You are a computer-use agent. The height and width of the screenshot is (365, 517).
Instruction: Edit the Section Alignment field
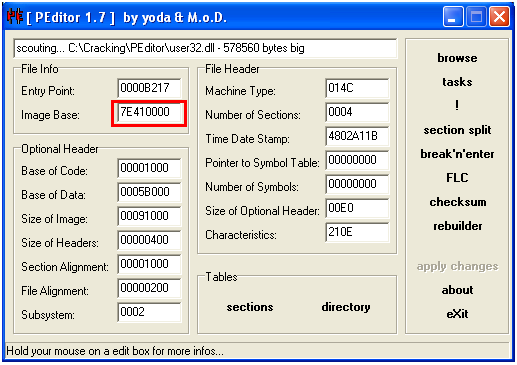149,264
